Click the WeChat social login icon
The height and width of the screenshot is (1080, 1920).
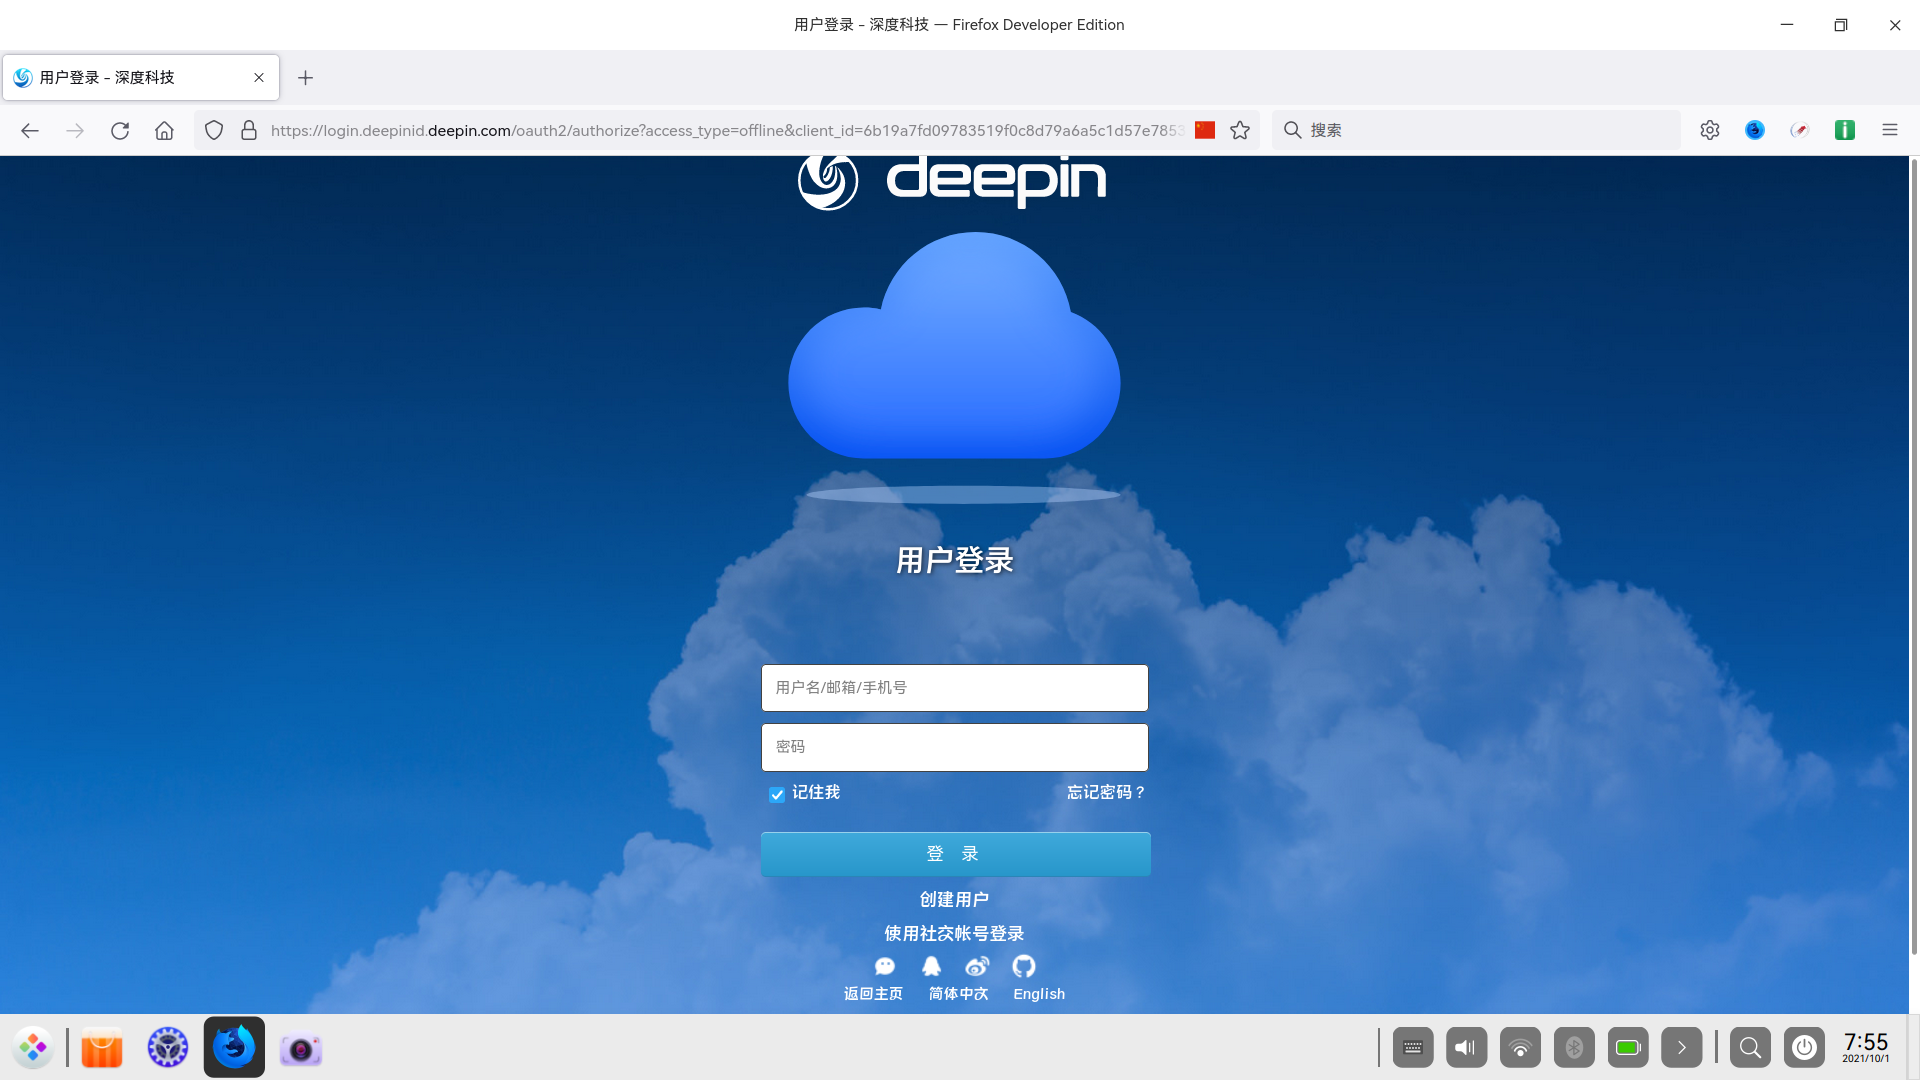[885, 966]
